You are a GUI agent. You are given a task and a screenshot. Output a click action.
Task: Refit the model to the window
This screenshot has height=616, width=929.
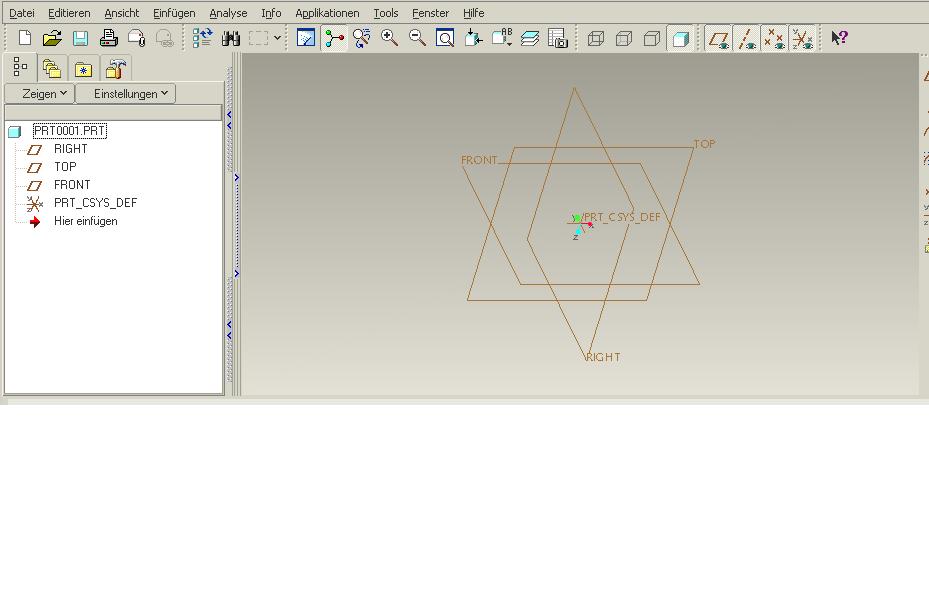pos(445,38)
